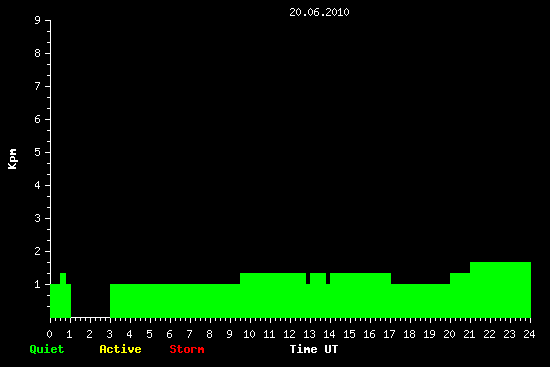Select hour 17 on the time axis

(389, 334)
